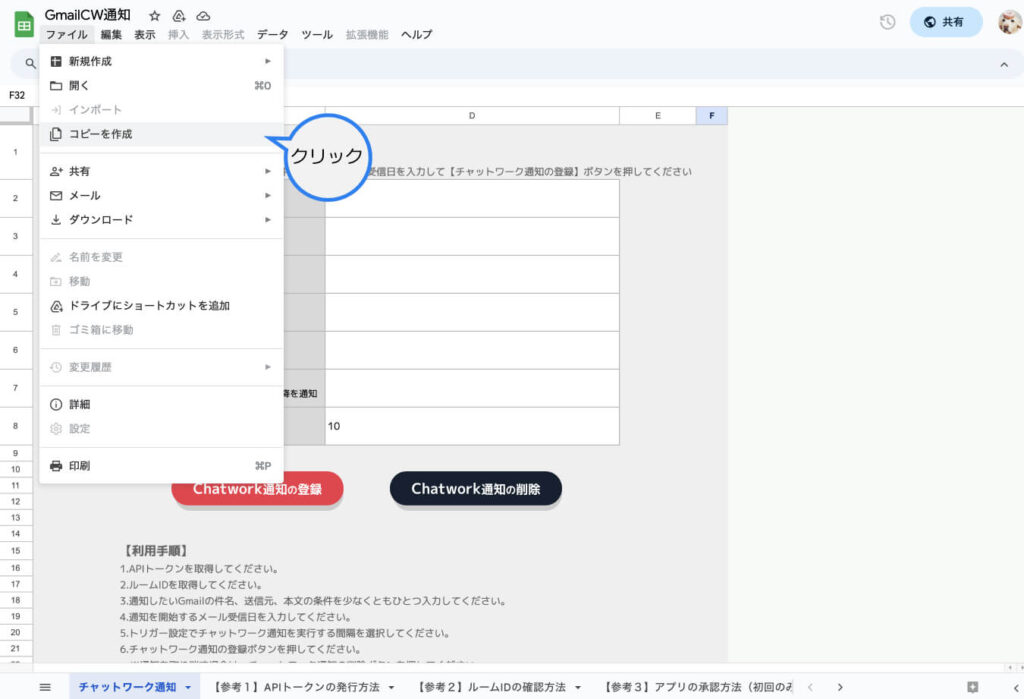Screen dimensions: 1024x699
Task: Open dropdown arrow on 【参考2】 tab
Action: (578, 688)
